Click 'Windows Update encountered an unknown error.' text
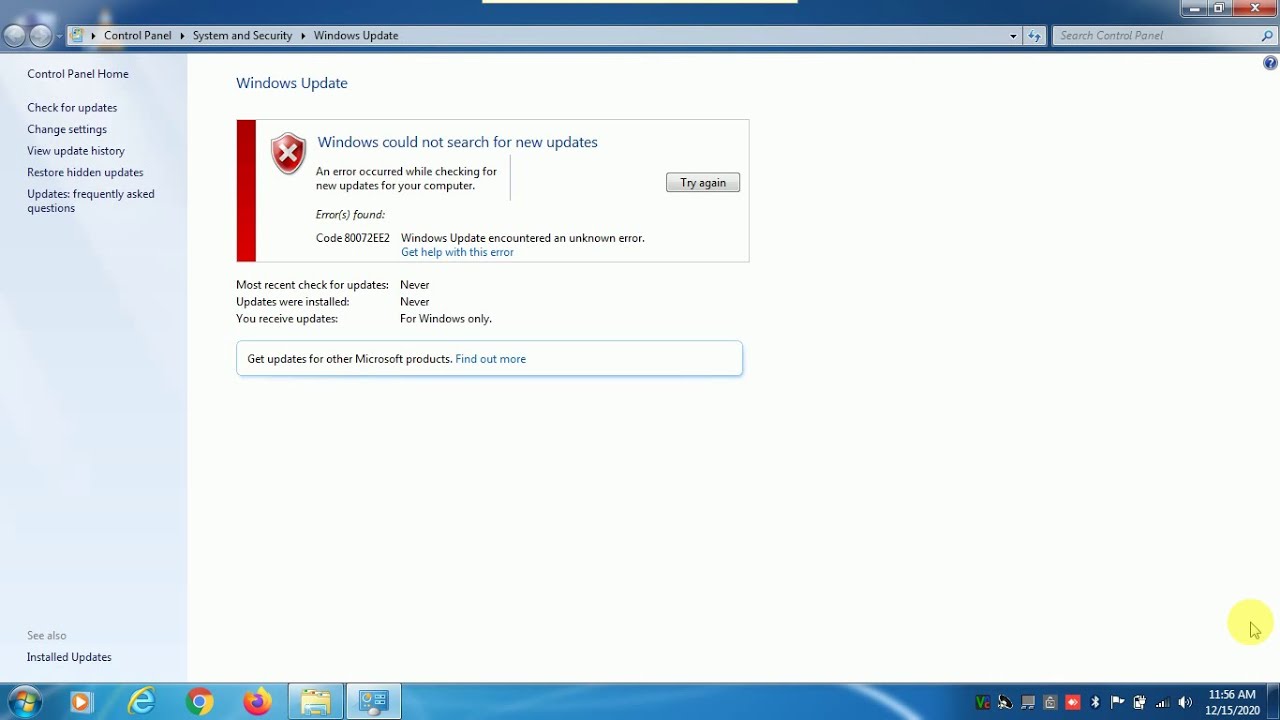 [523, 238]
